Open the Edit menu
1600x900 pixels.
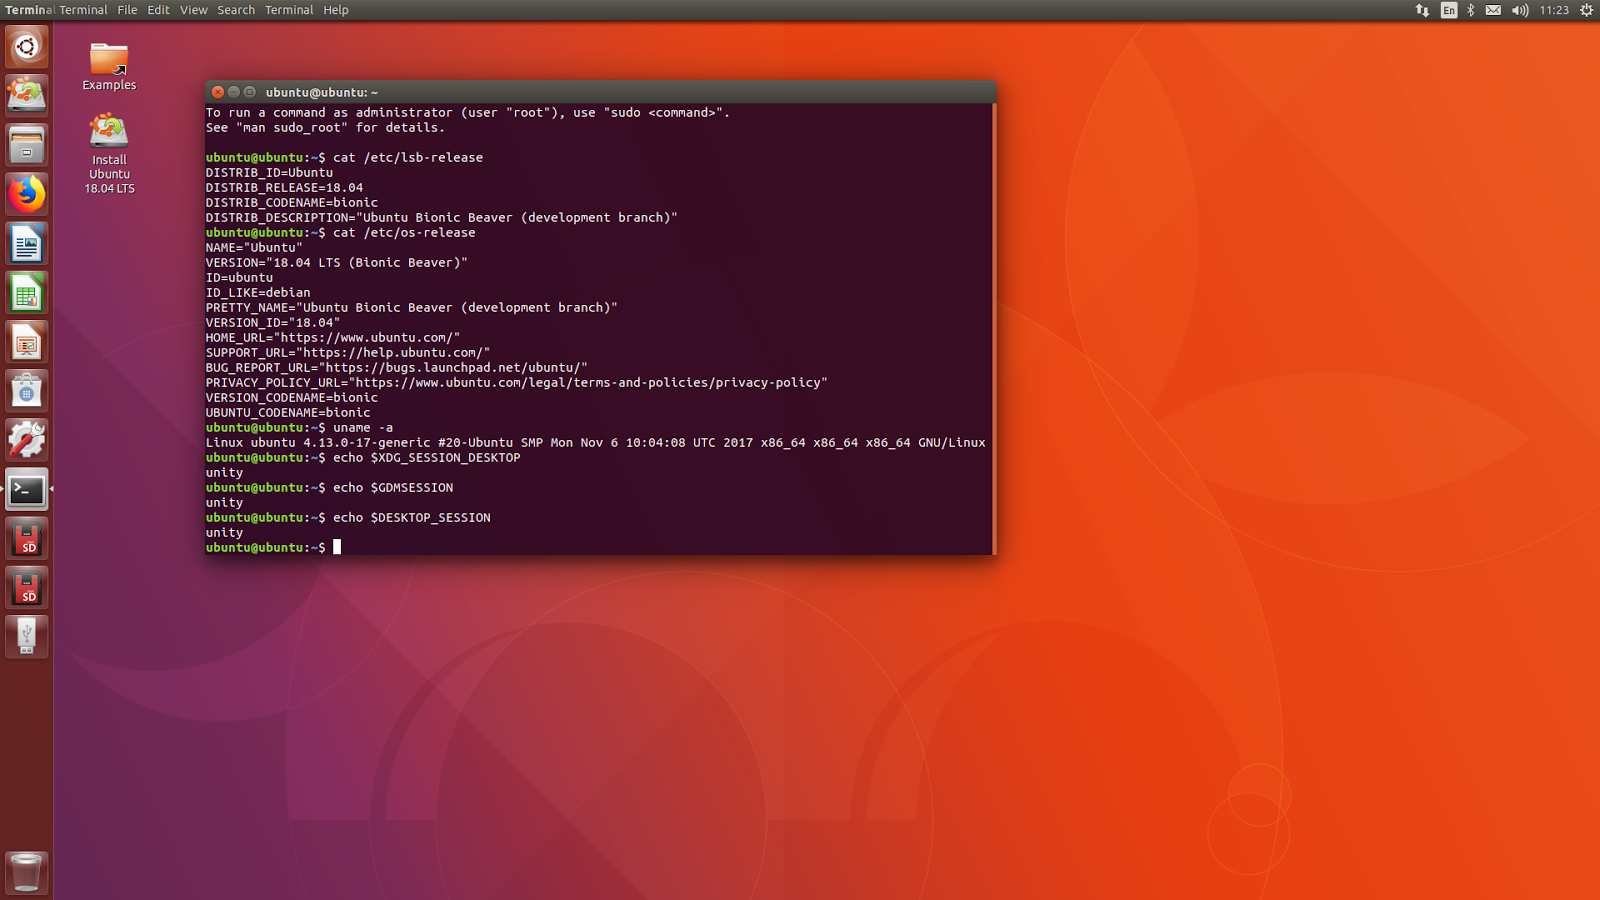point(158,10)
